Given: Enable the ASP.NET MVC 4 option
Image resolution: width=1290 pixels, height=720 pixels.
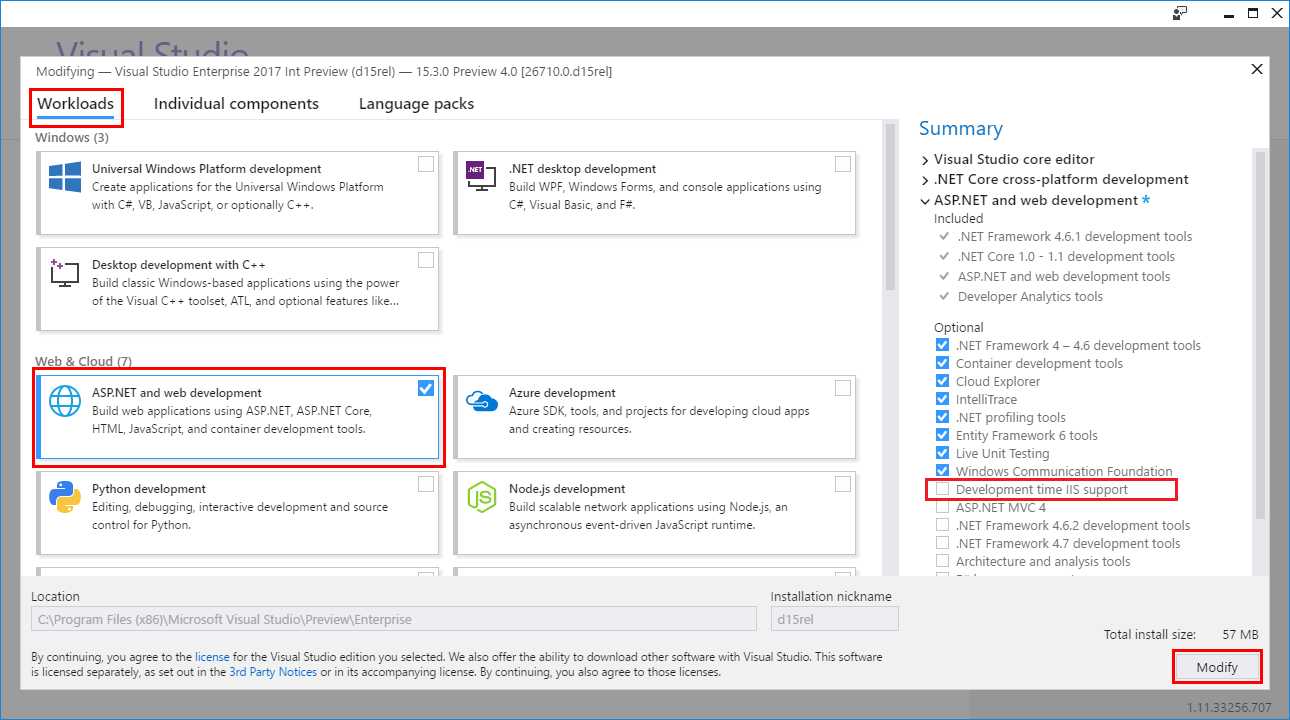Looking at the screenshot, I should pos(942,508).
